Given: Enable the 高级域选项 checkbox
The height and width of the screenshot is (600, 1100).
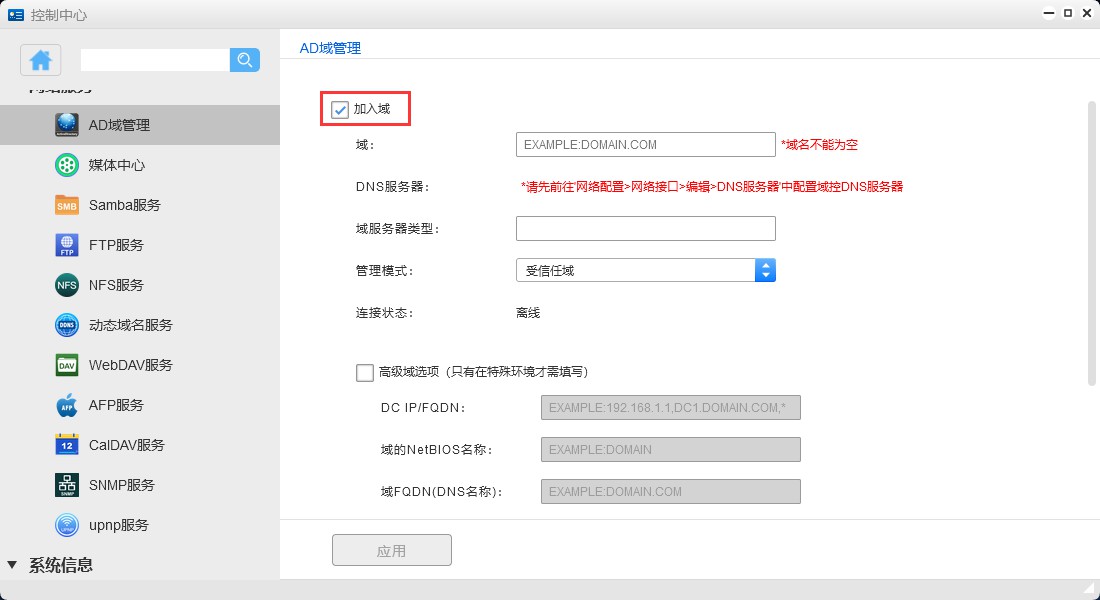Looking at the screenshot, I should point(365,372).
